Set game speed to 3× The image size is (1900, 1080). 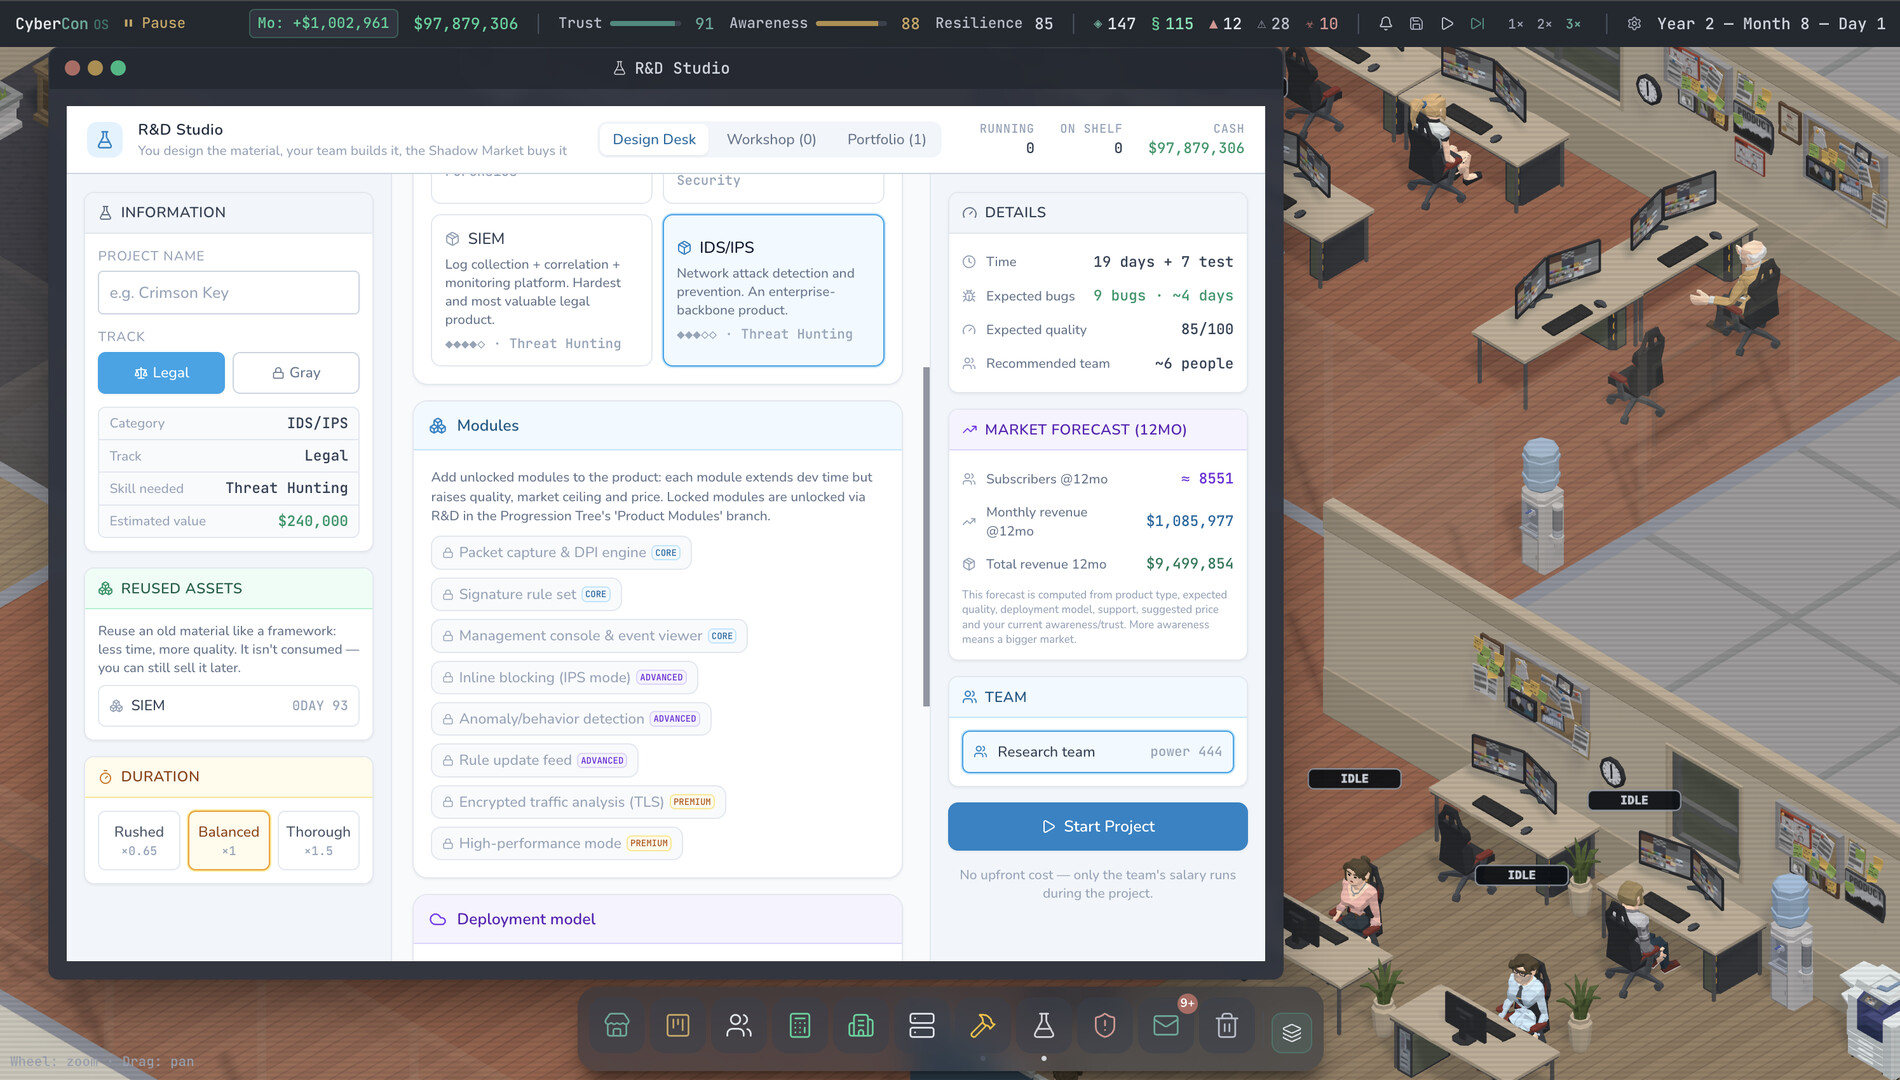coord(1574,23)
